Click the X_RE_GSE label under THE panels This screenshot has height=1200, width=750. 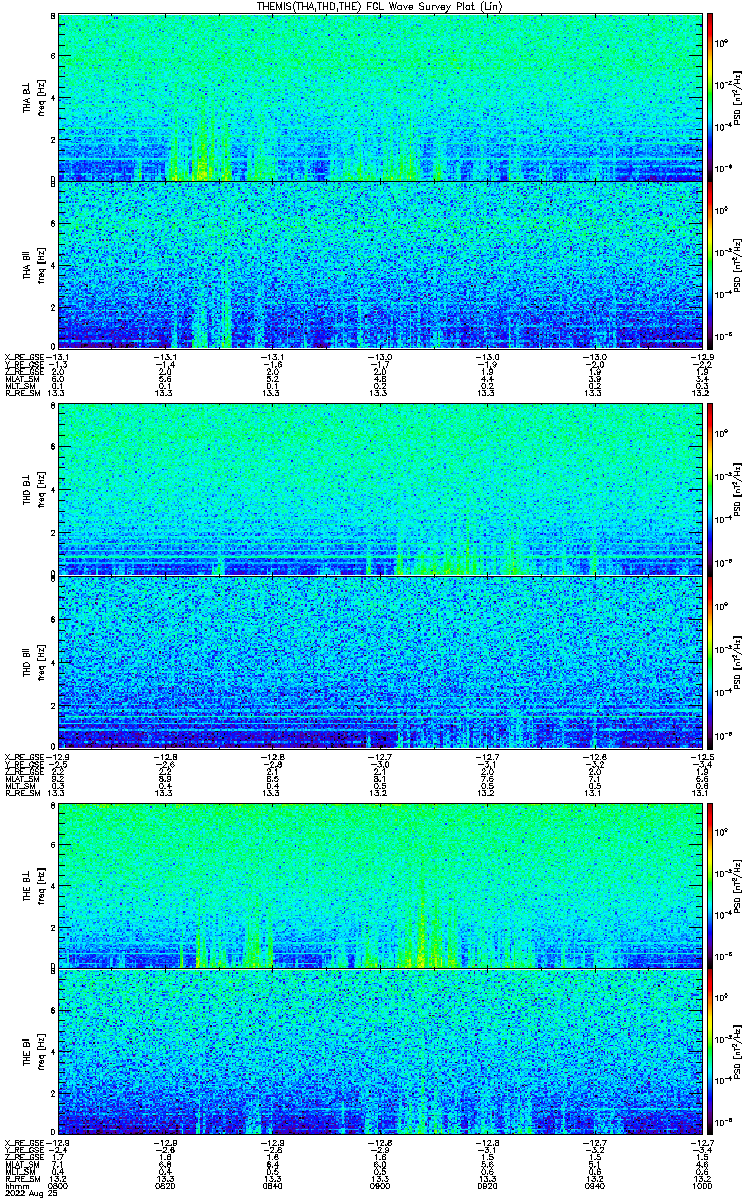click(x=27, y=1143)
